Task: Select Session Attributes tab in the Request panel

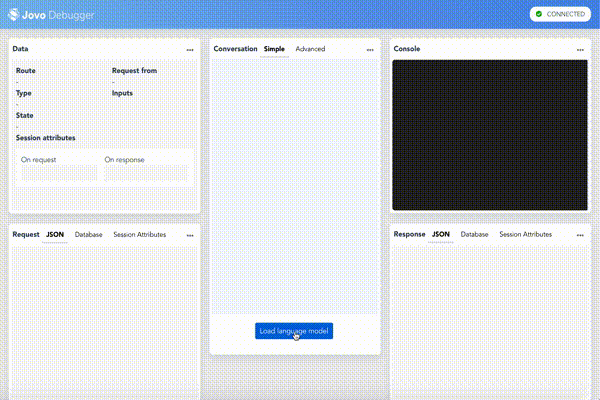Action: point(140,235)
